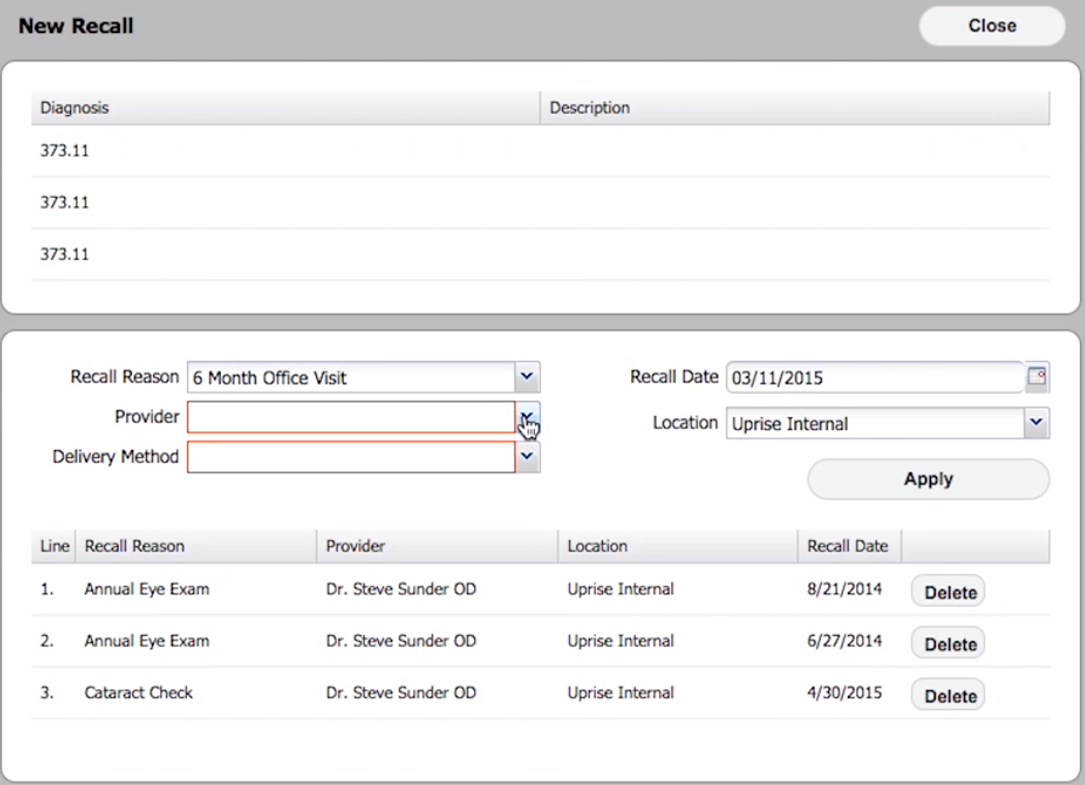Select the Cataract Check row in the list
The height and width of the screenshot is (785, 1085).
coord(400,692)
